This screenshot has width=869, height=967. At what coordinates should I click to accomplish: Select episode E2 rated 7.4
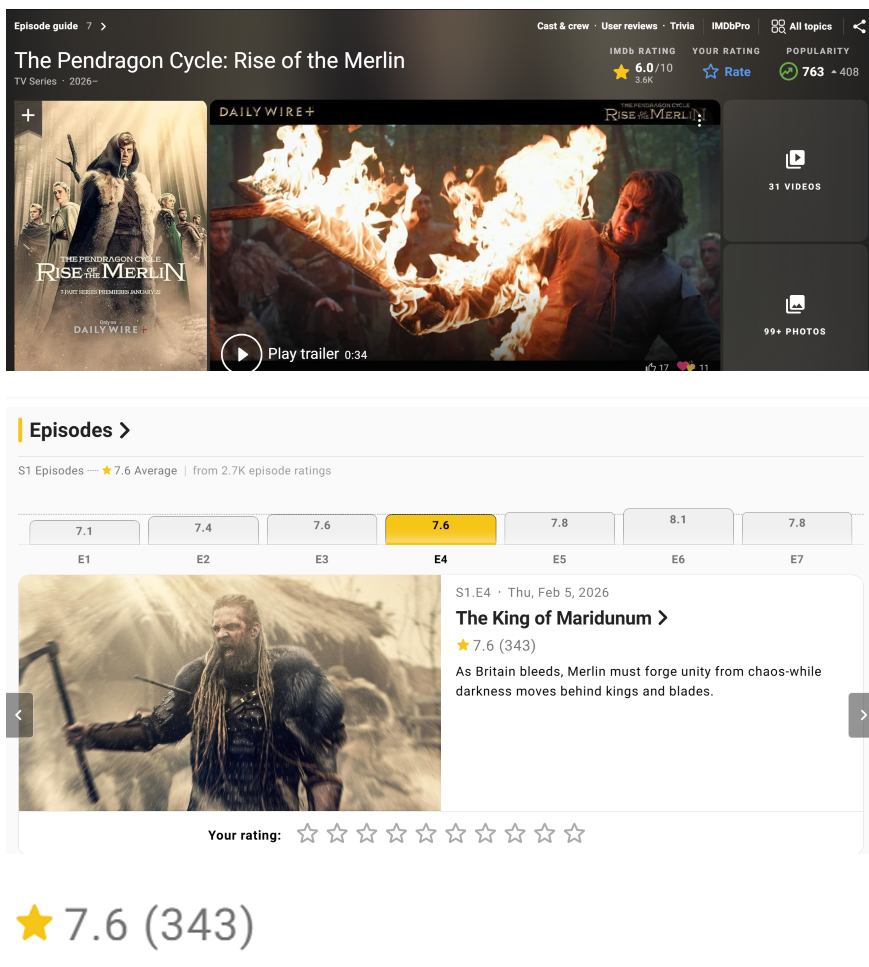coord(203,530)
